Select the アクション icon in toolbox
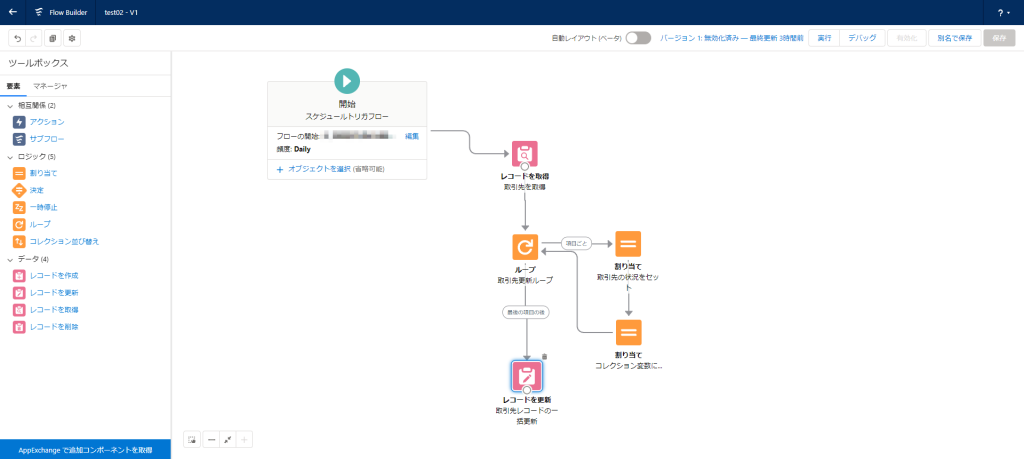1024x459 pixels. click(19, 121)
